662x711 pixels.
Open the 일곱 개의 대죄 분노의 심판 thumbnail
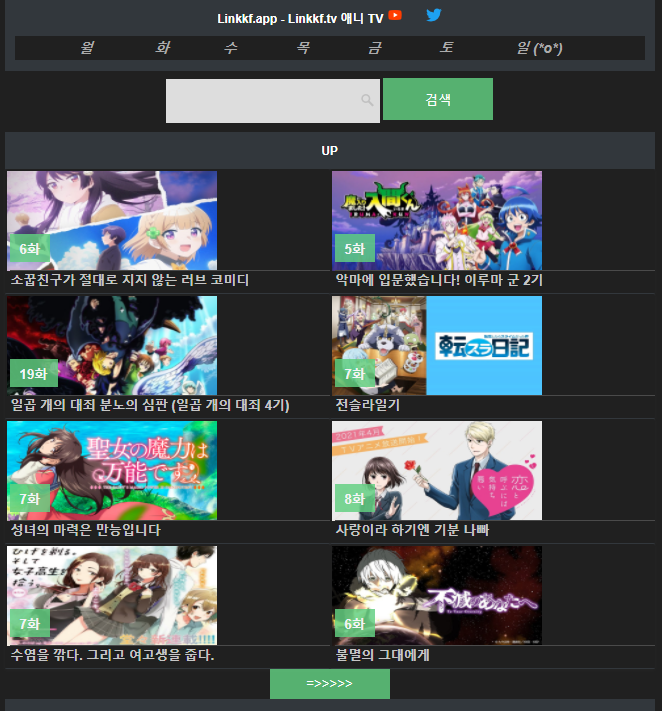tap(112, 346)
